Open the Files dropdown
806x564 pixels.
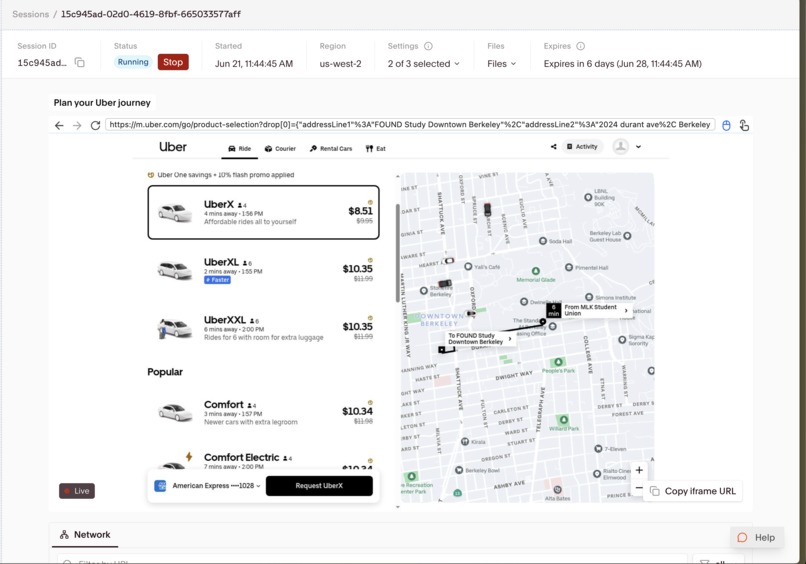tap(501, 64)
